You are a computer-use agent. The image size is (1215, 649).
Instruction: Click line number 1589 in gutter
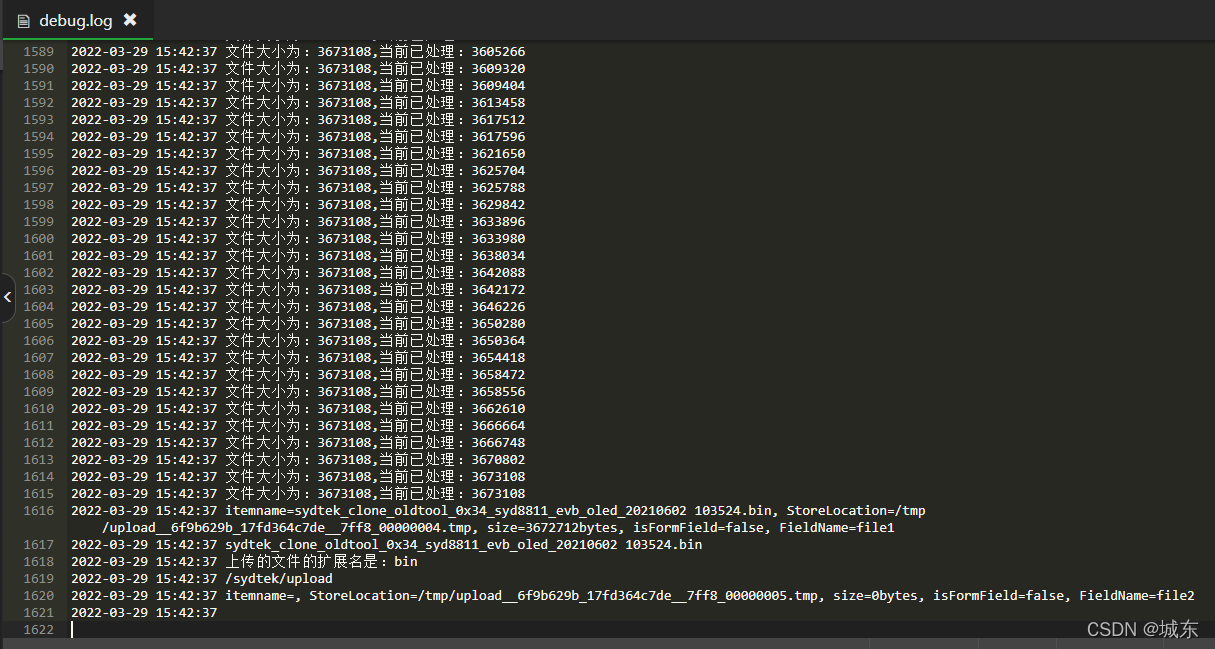coord(38,52)
